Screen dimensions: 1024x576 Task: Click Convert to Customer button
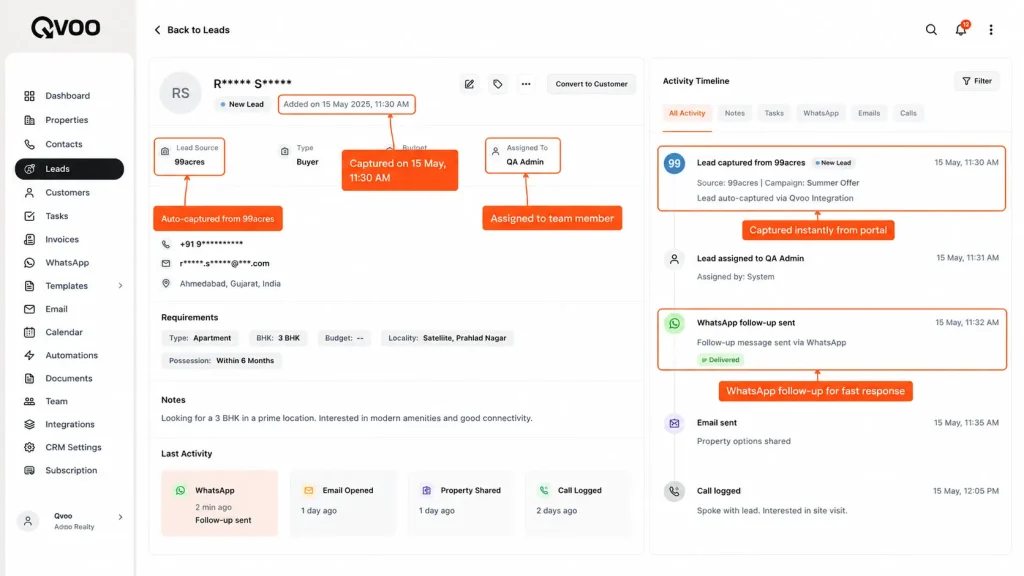coord(591,84)
